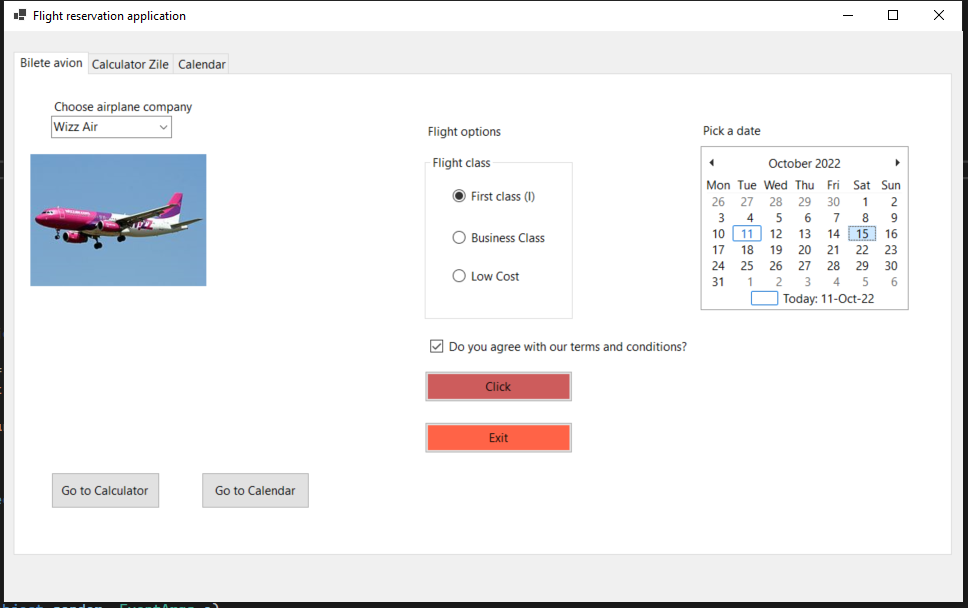Click the Go to Calculator button
Viewport: 968px width, 608px height.
tap(105, 490)
